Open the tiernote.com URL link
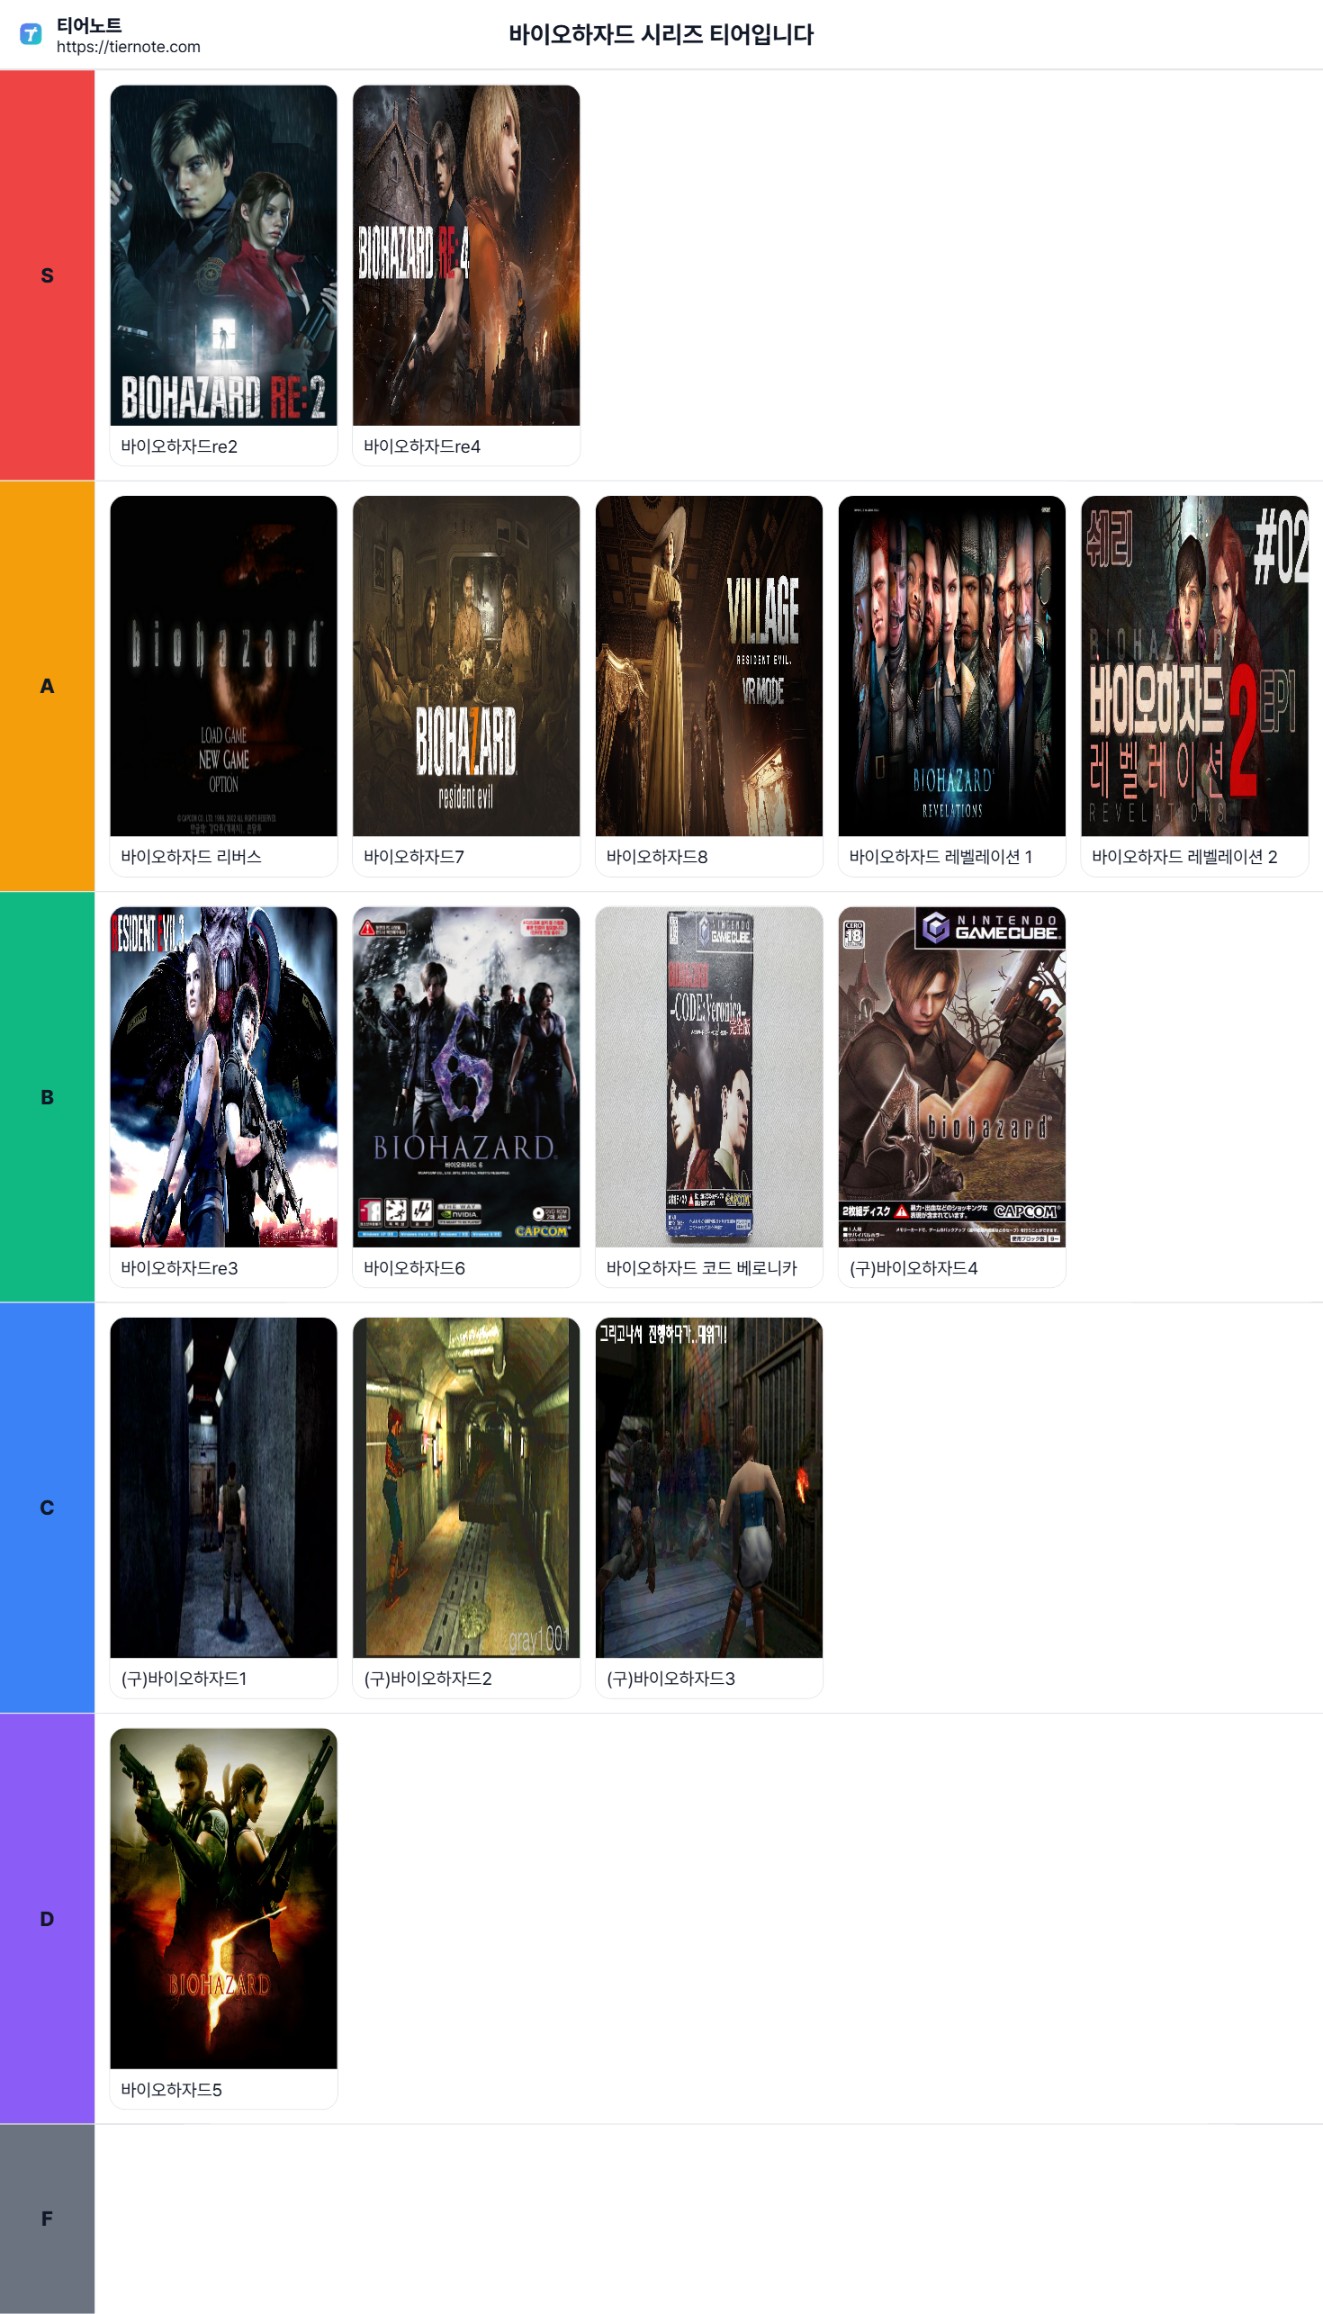This screenshot has height=2314, width=1323. point(128,47)
